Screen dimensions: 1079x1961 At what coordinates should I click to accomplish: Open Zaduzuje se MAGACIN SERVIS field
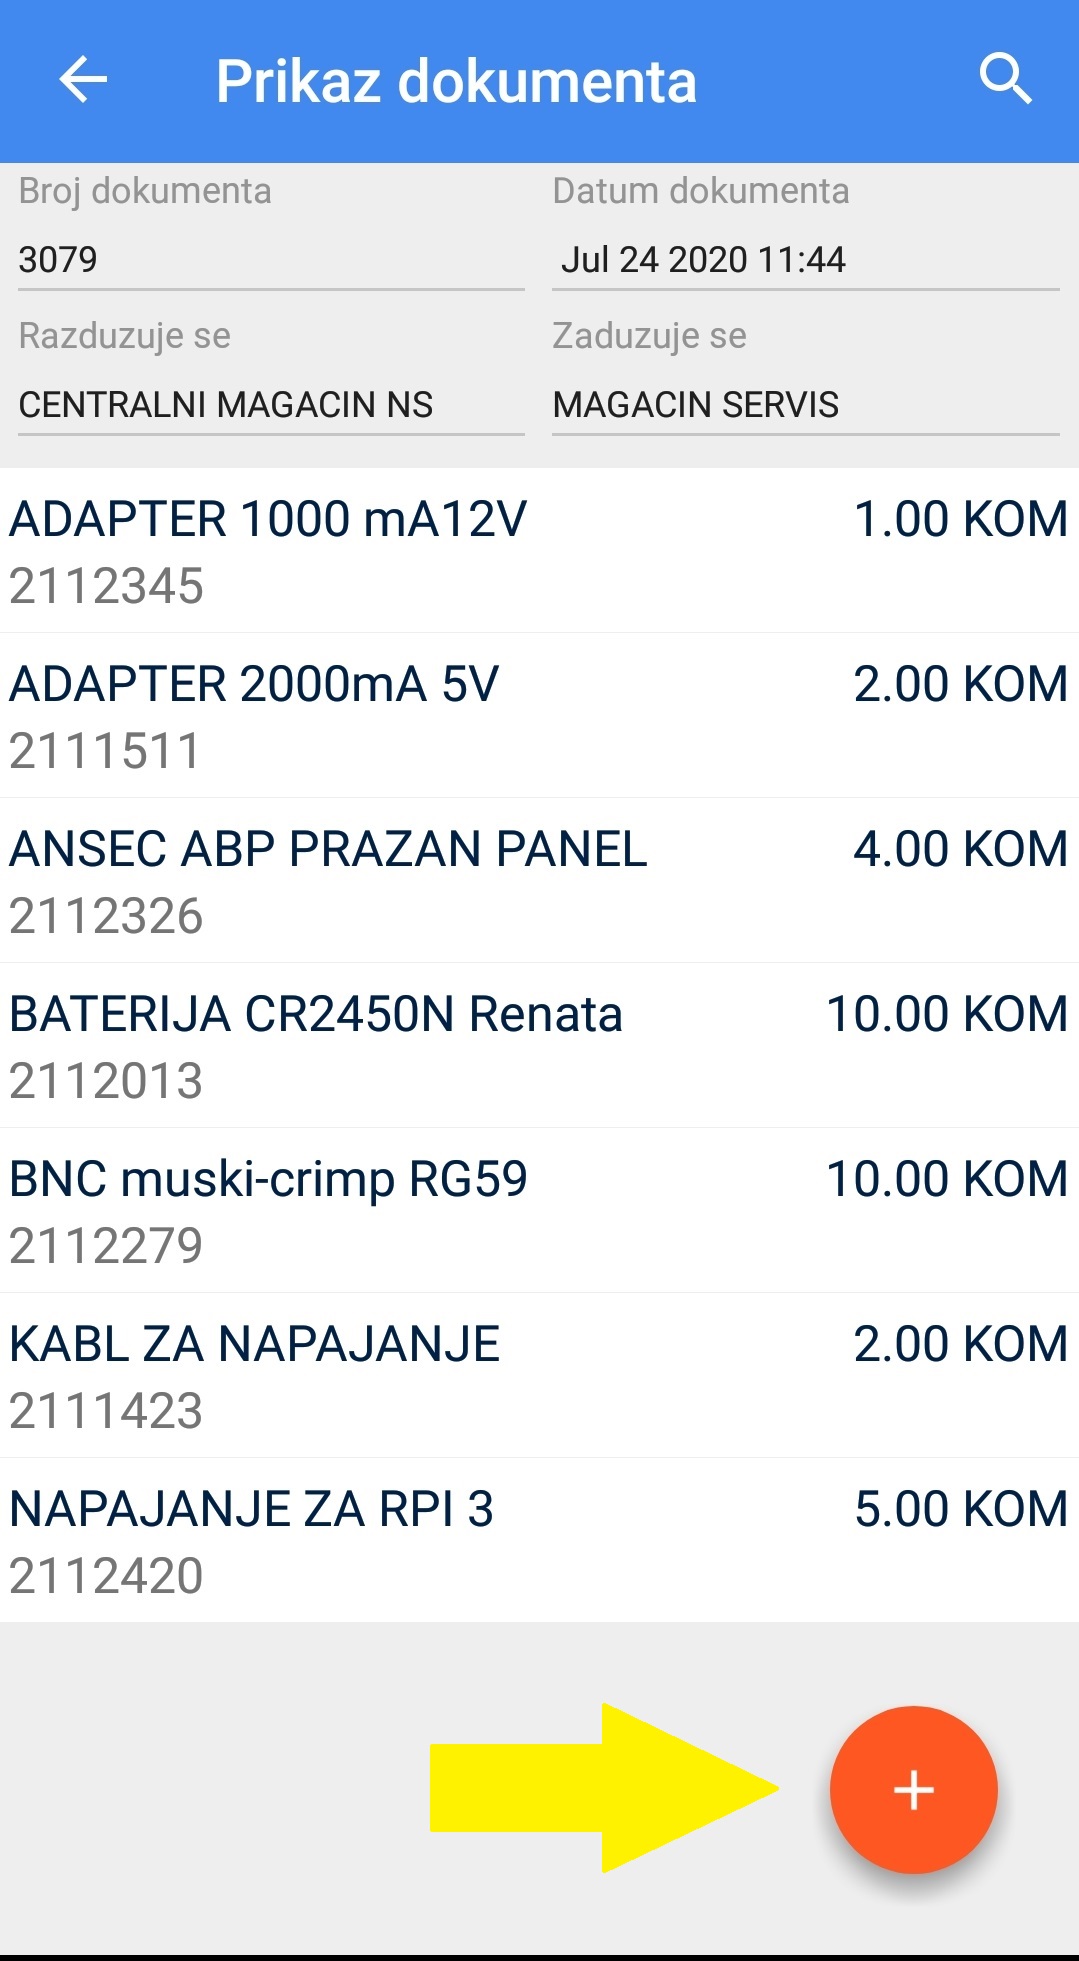click(x=804, y=405)
